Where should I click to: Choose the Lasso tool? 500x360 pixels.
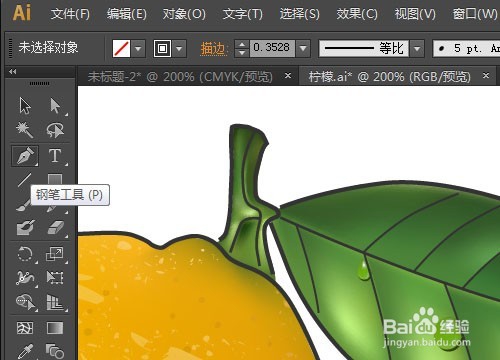click(55, 130)
